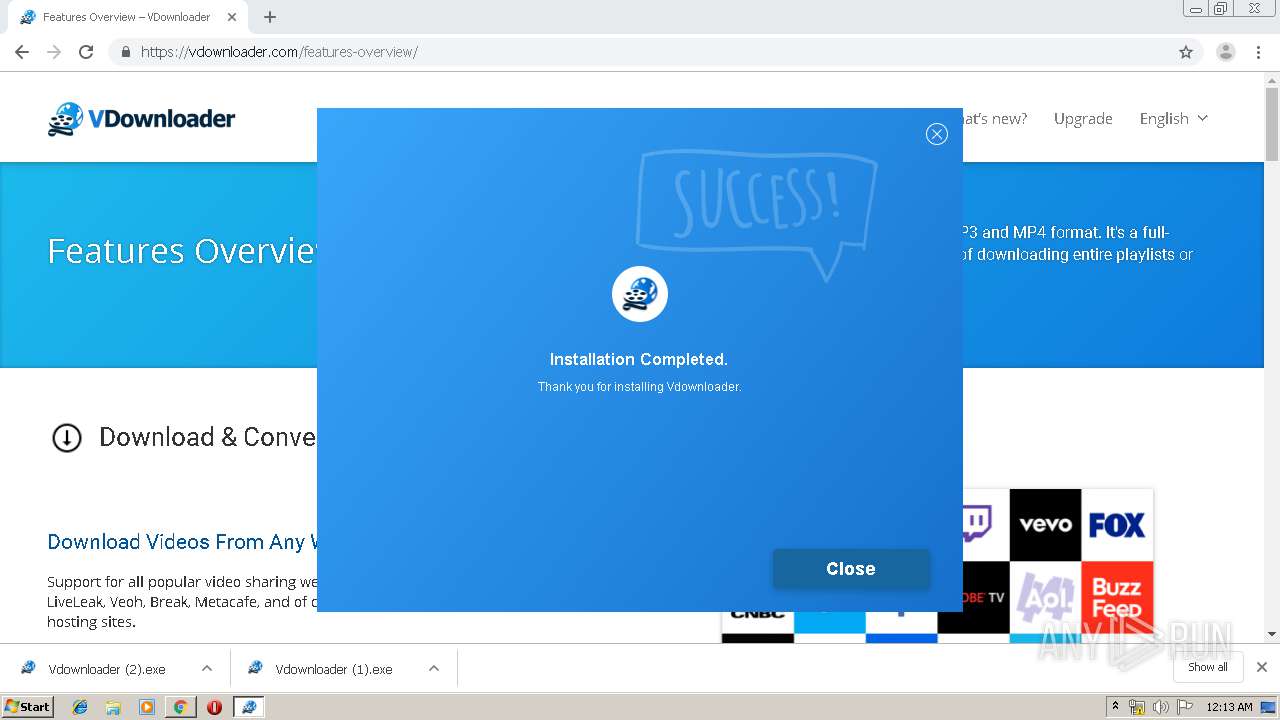This screenshot has height=720, width=1280.
Task: Expand the English language dropdown
Action: [1174, 118]
